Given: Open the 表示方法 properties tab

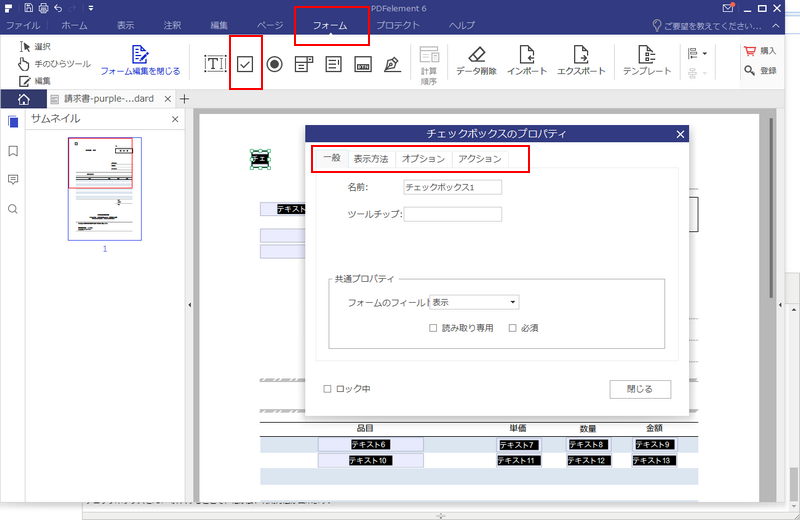Looking at the screenshot, I should [371, 159].
